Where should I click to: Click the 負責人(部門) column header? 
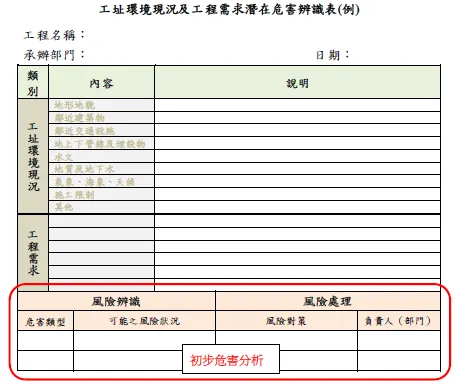click(399, 321)
